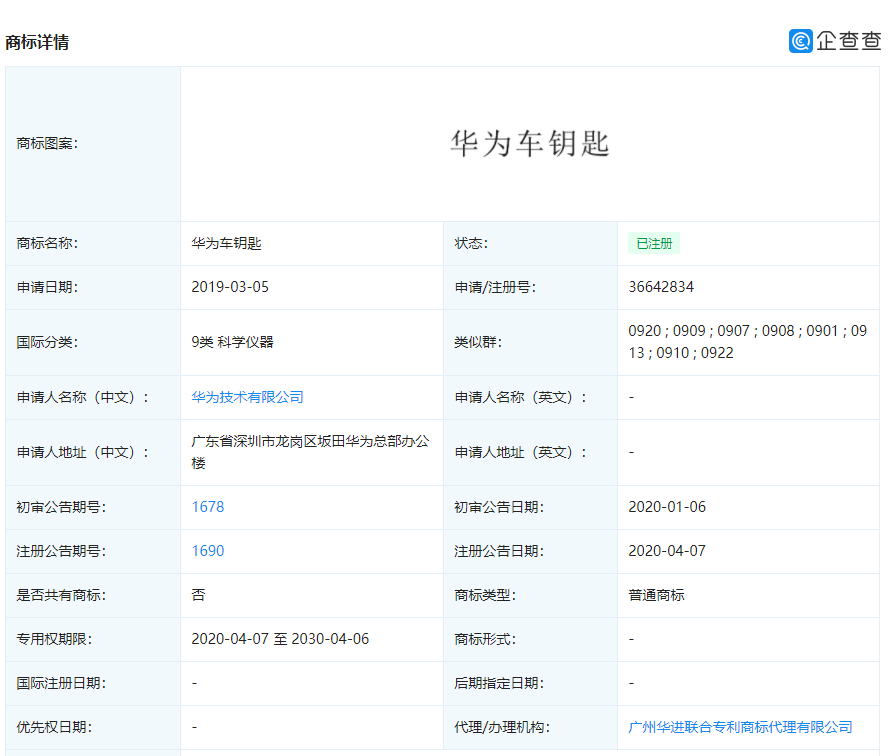This screenshot has width=891, height=756.
Task: Click the 企查查 logo icon
Action: point(801,41)
